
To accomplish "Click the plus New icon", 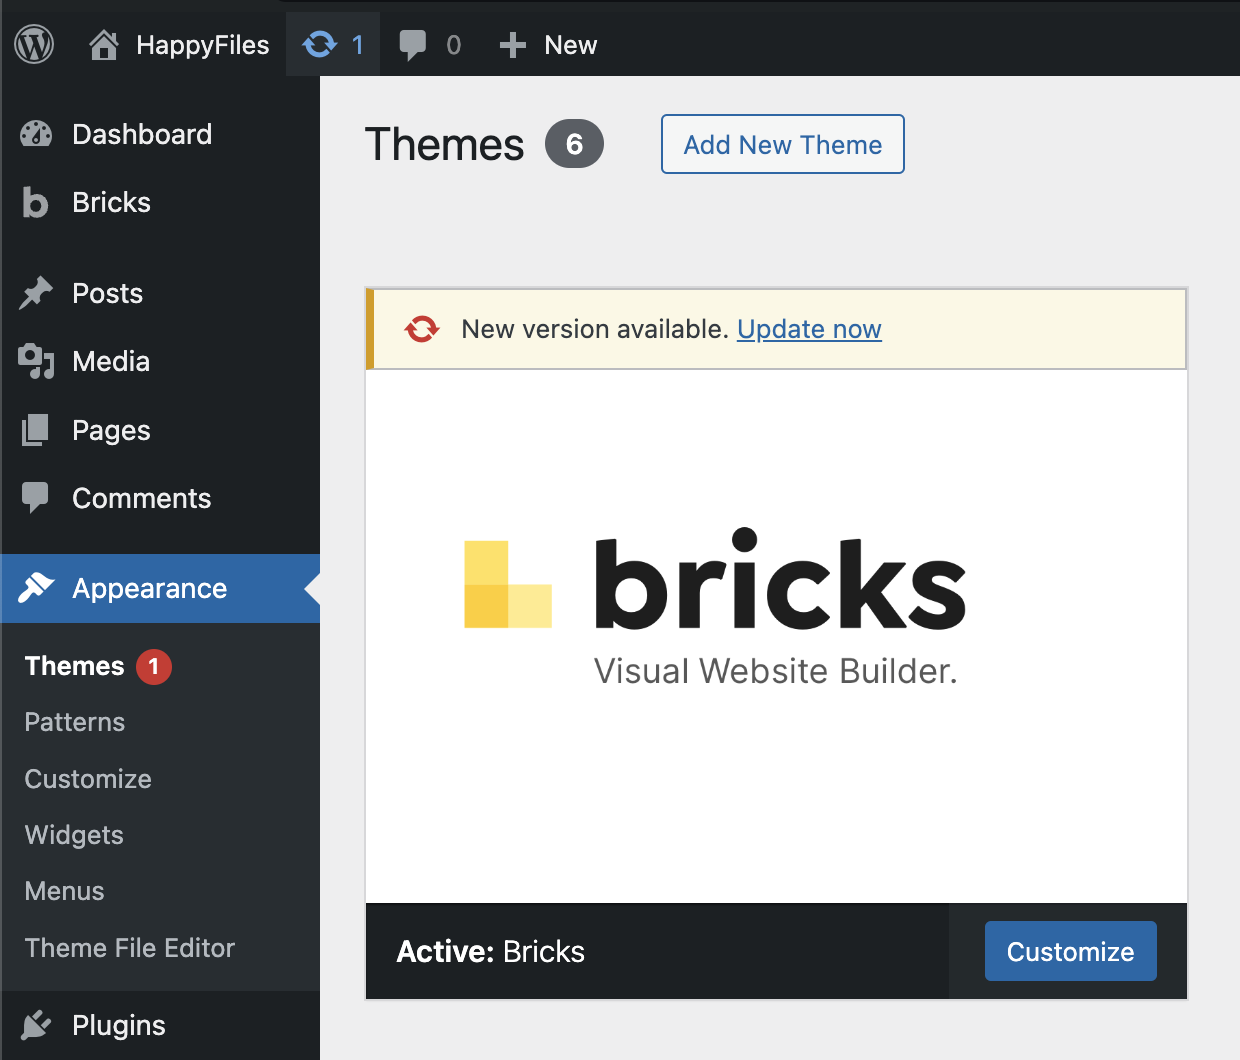I will (513, 45).
